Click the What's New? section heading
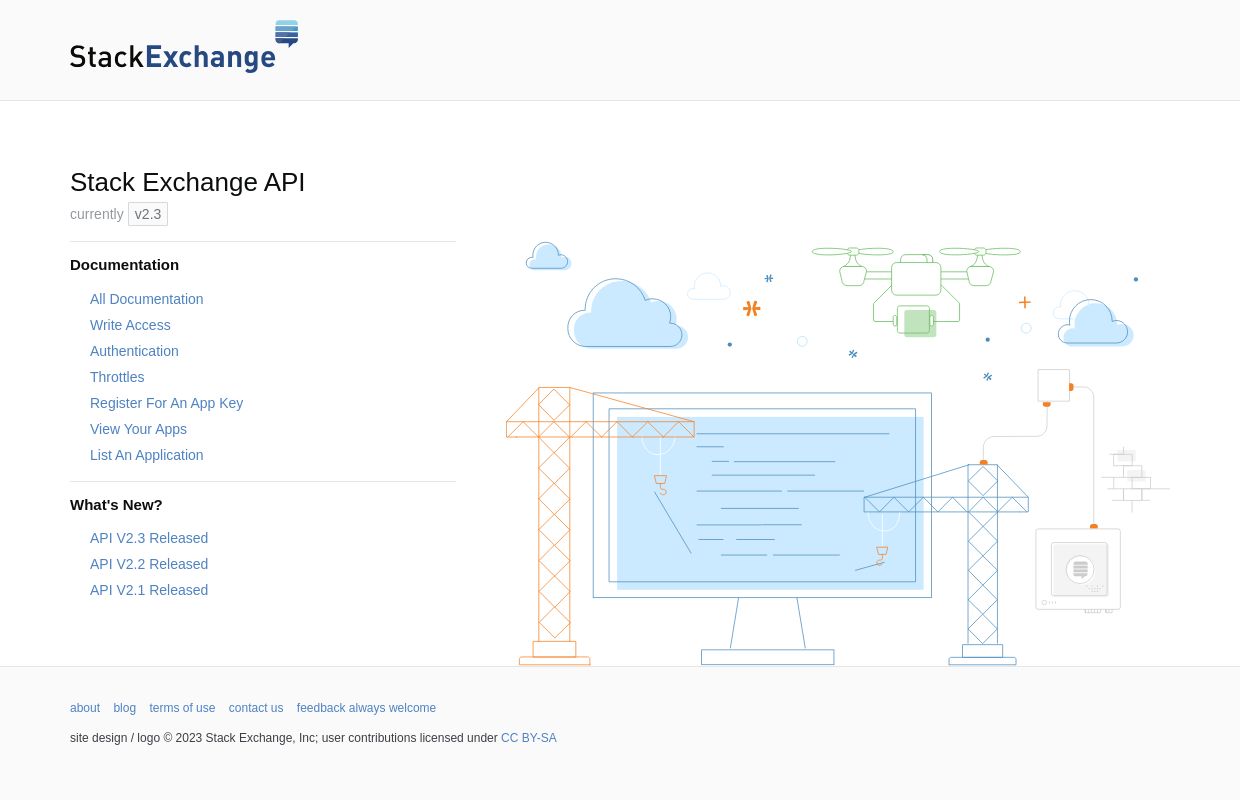The height and width of the screenshot is (800, 1240). (x=116, y=505)
